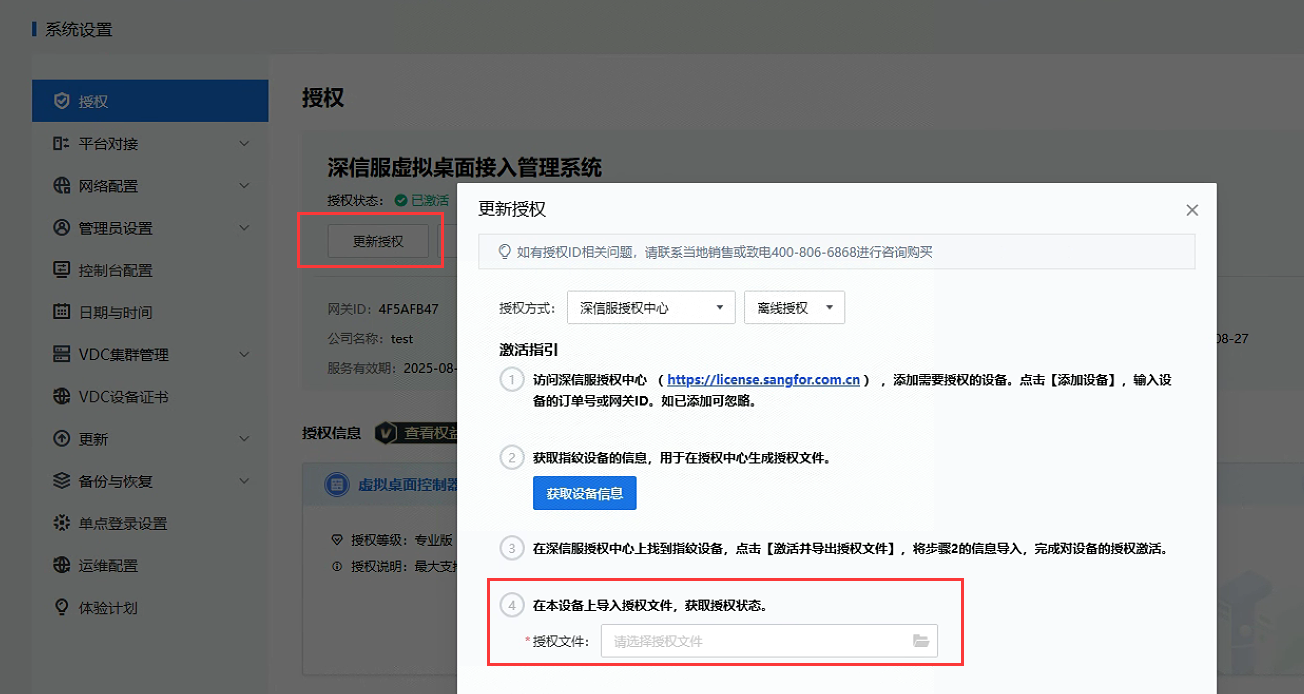Image resolution: width=1304 pixels, height=694 pixels.
Task: Open VDC设备证书 menu item
Action: 123,397
